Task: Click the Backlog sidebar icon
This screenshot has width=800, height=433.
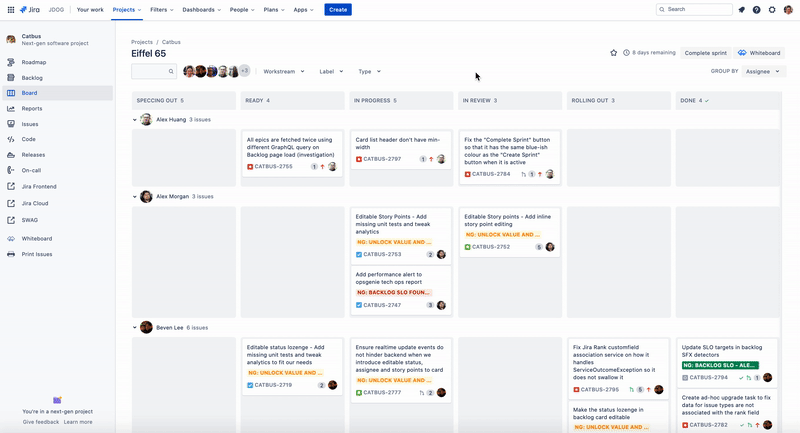Action: point(11,78)
